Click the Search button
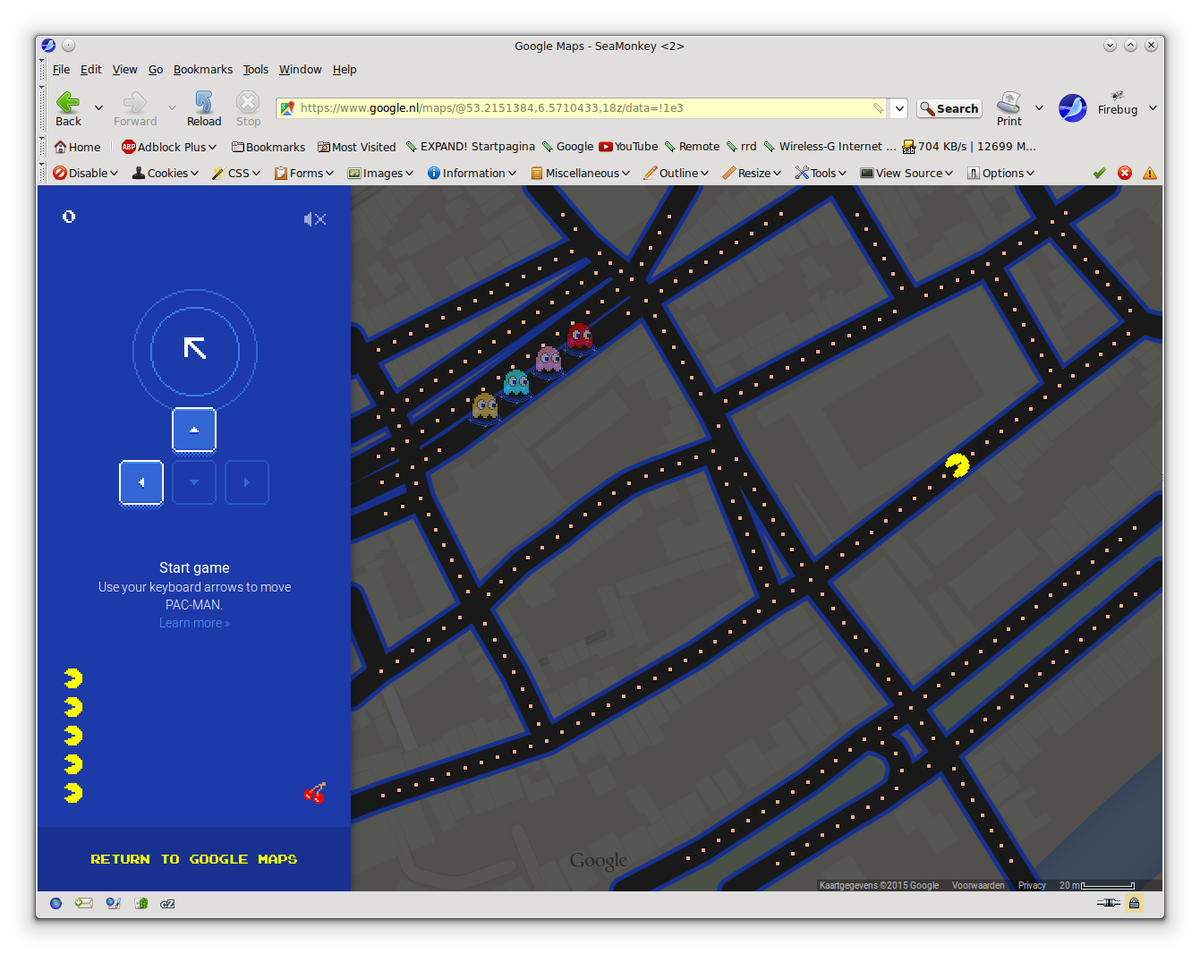 click(x=949, y=108)
